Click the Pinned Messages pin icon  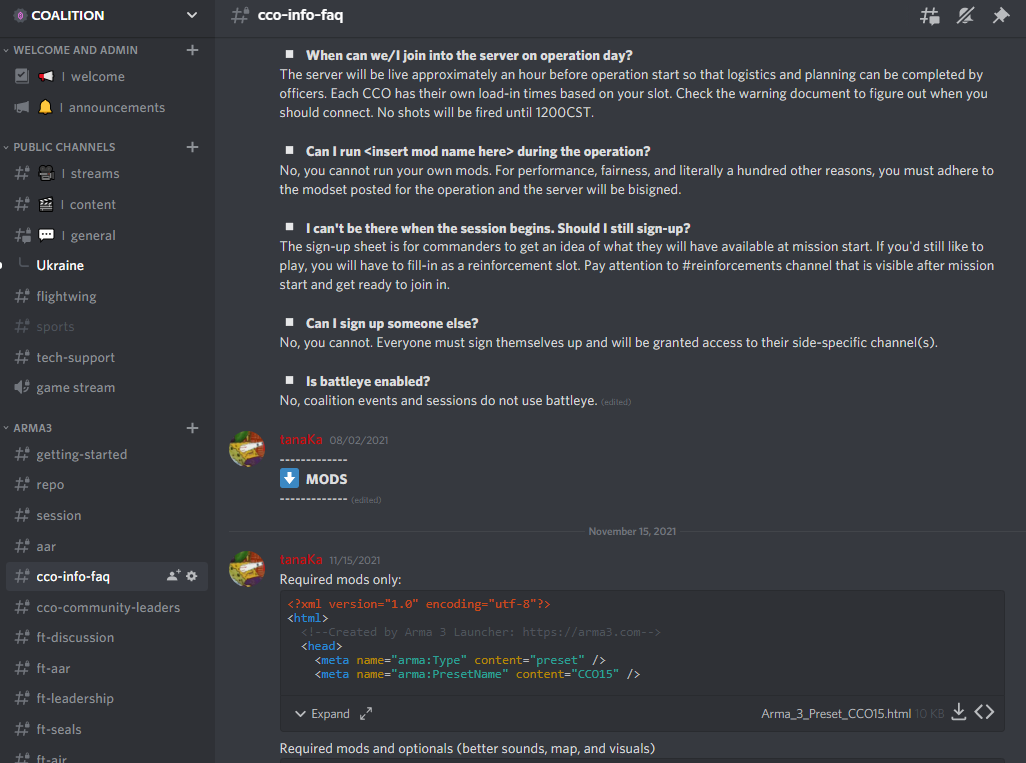click(x=1000, y=15)
